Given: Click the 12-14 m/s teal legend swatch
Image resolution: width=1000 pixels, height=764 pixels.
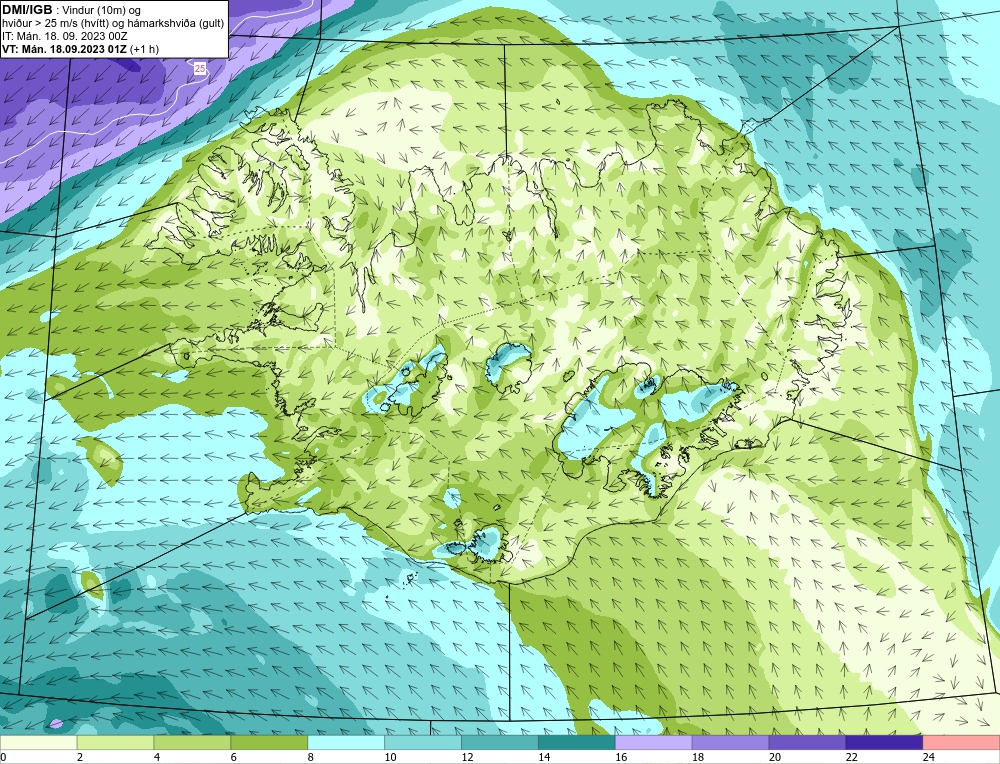Looking at the screenshot, I should point(500,742).
